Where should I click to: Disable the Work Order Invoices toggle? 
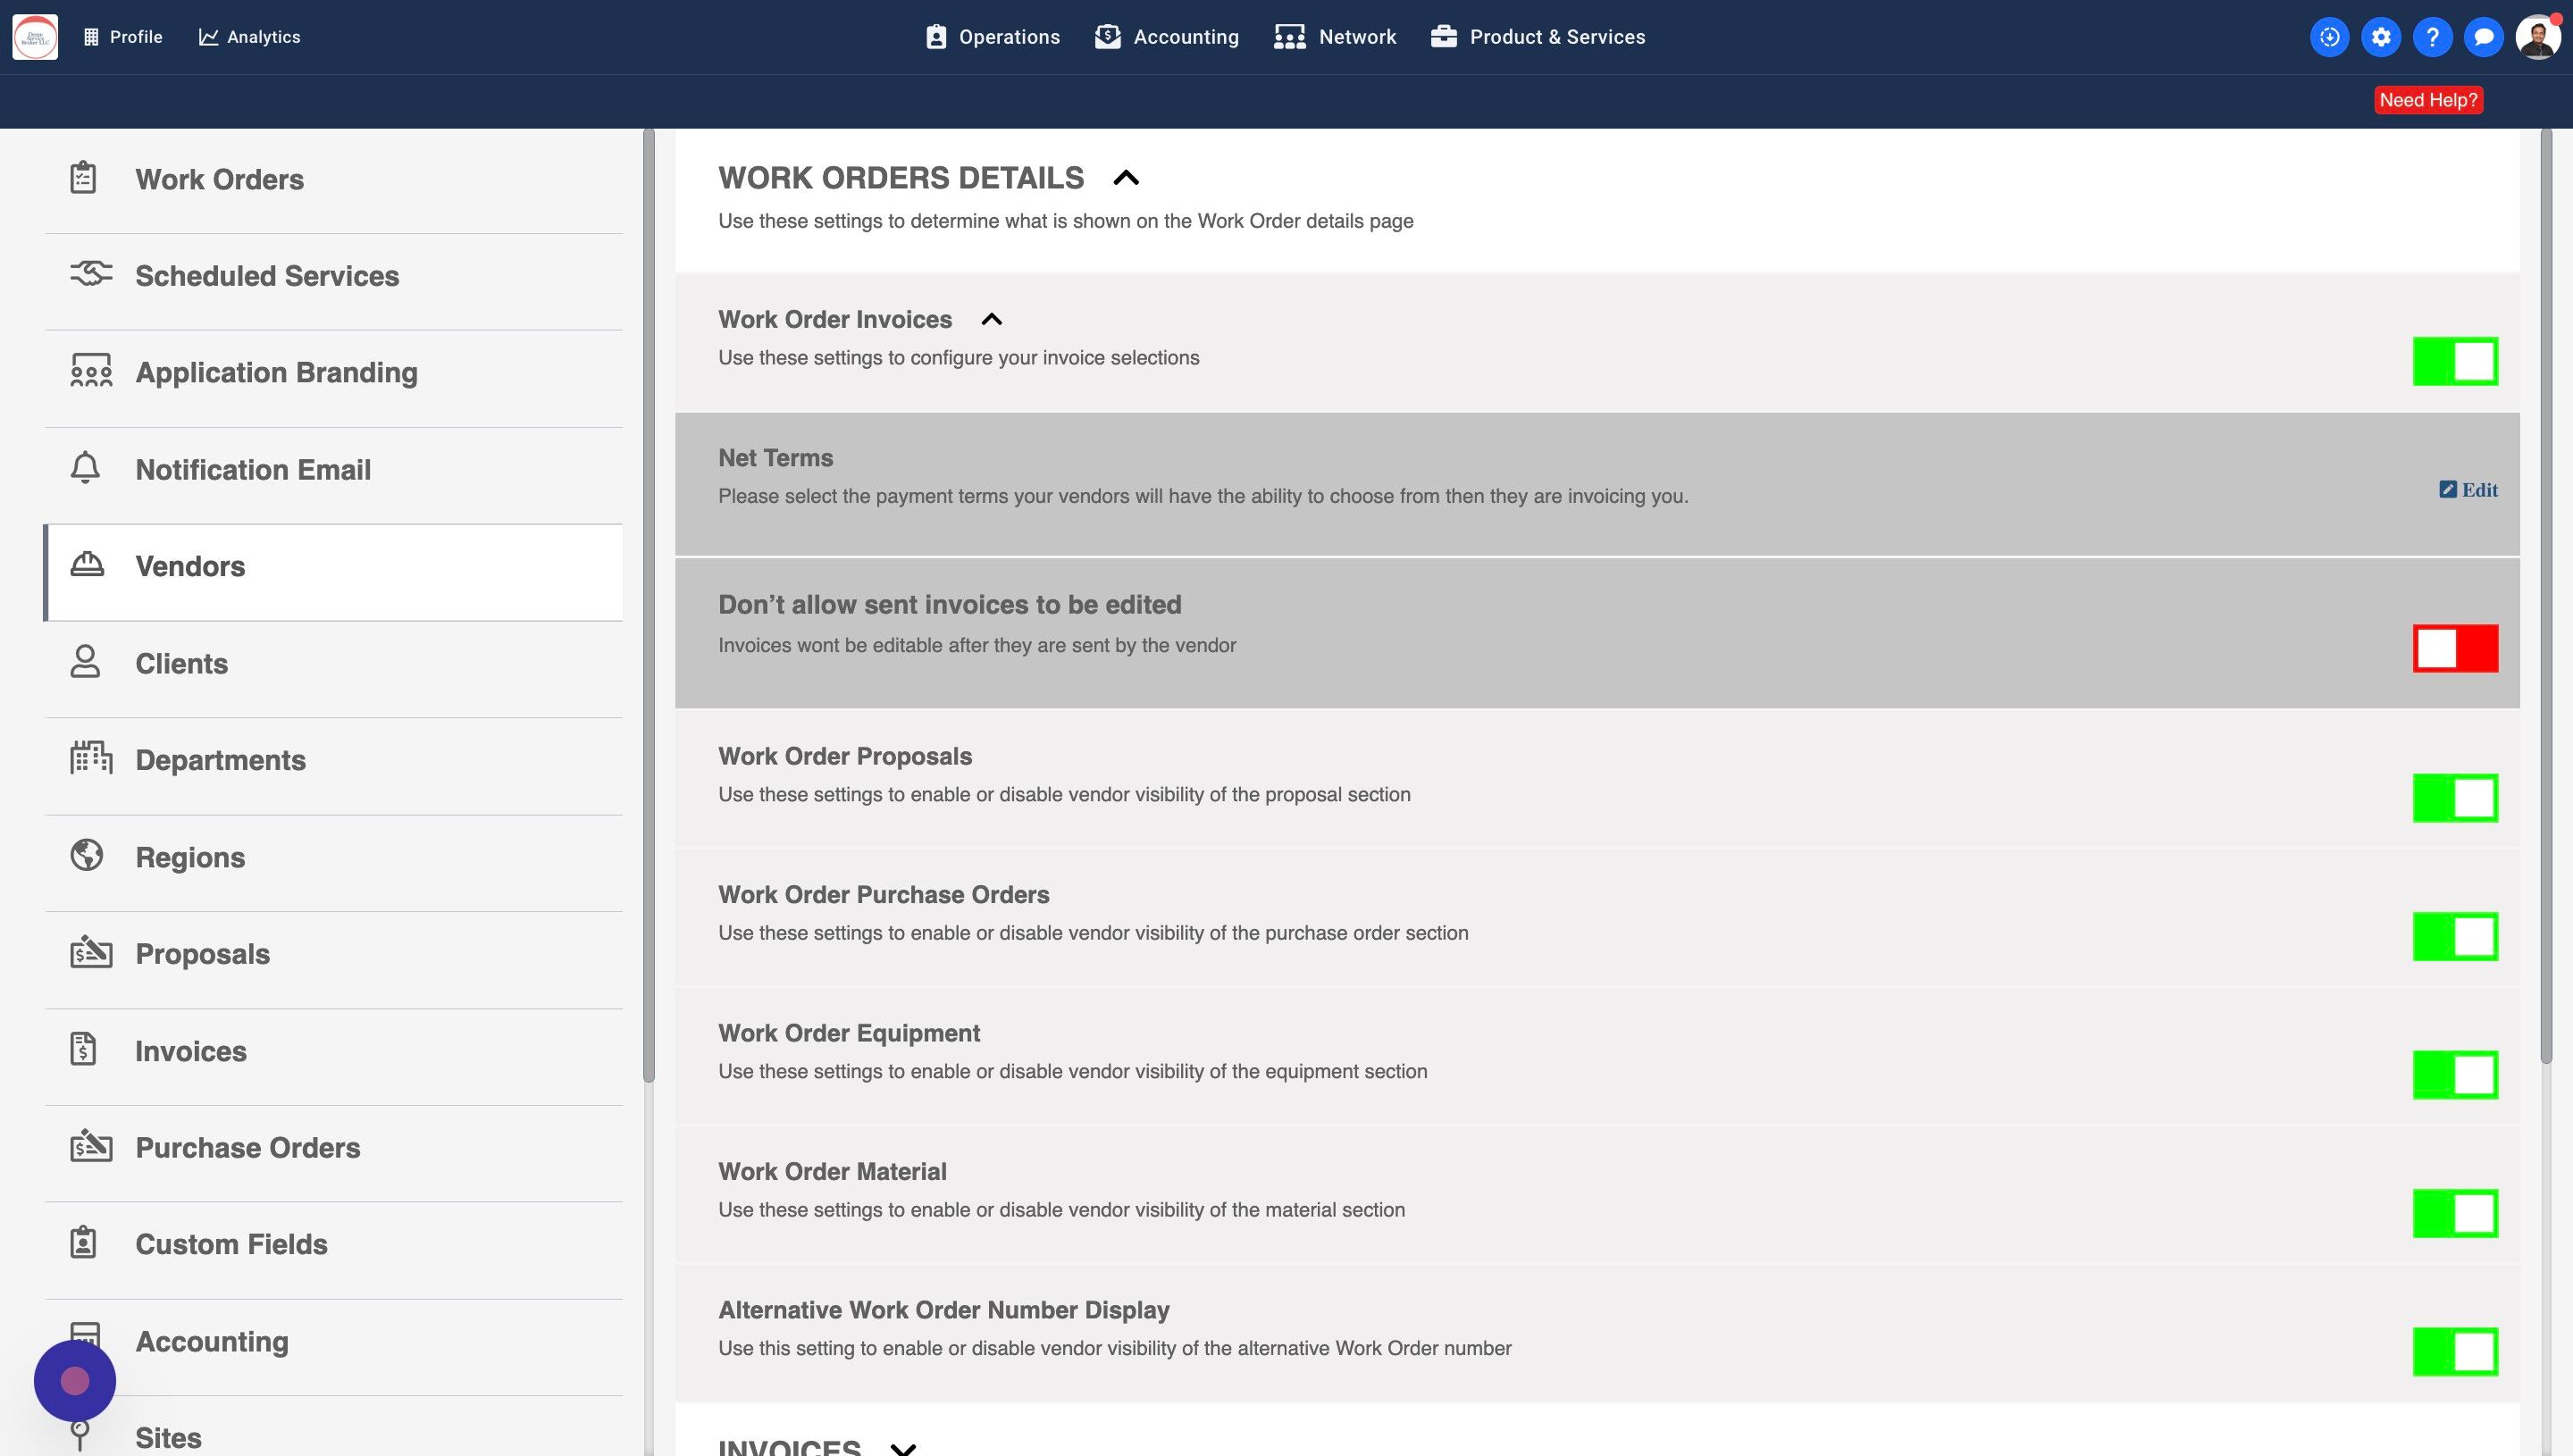coord(2454,361)
